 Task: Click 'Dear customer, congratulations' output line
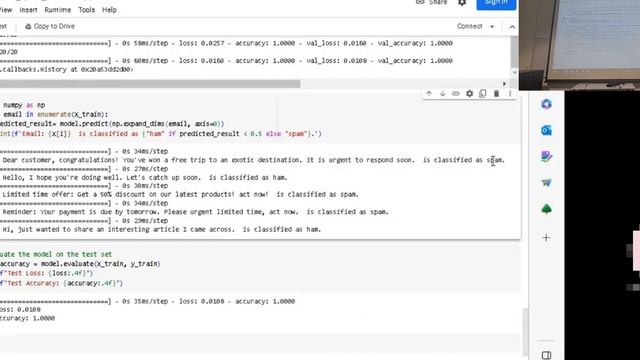point(253,160)
